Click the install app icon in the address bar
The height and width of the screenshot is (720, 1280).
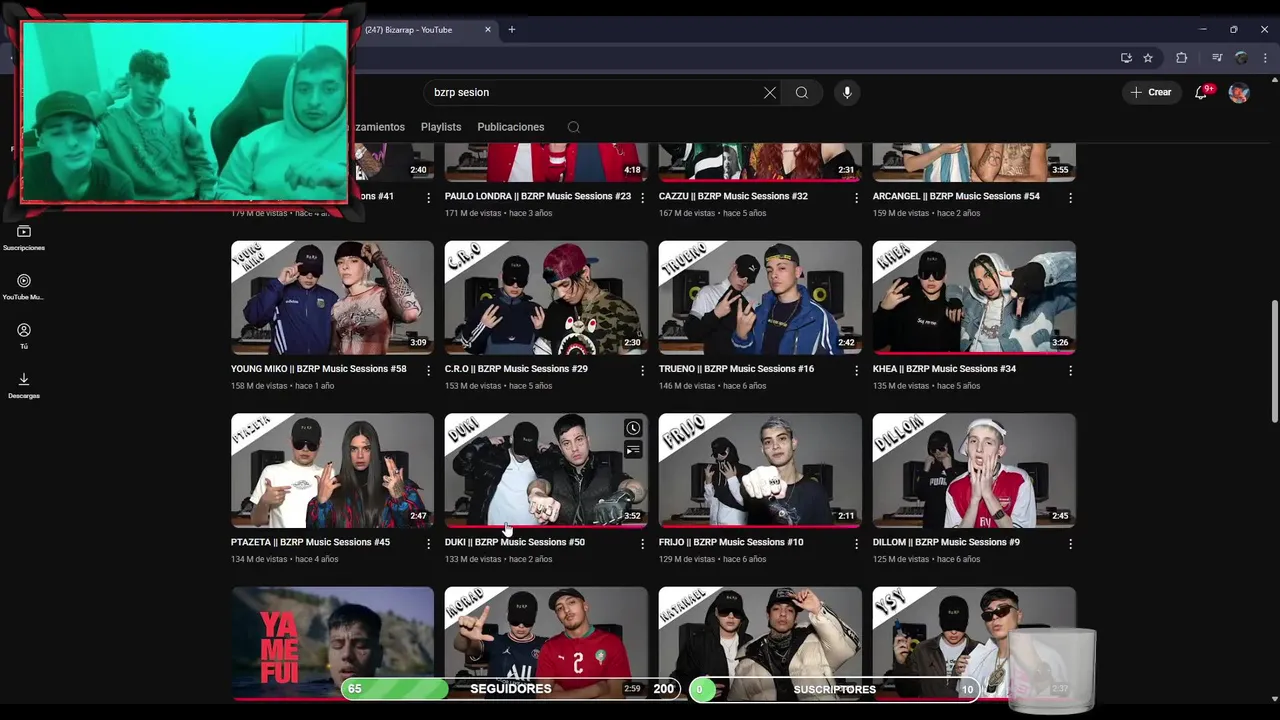click(x=1126, y=58)
